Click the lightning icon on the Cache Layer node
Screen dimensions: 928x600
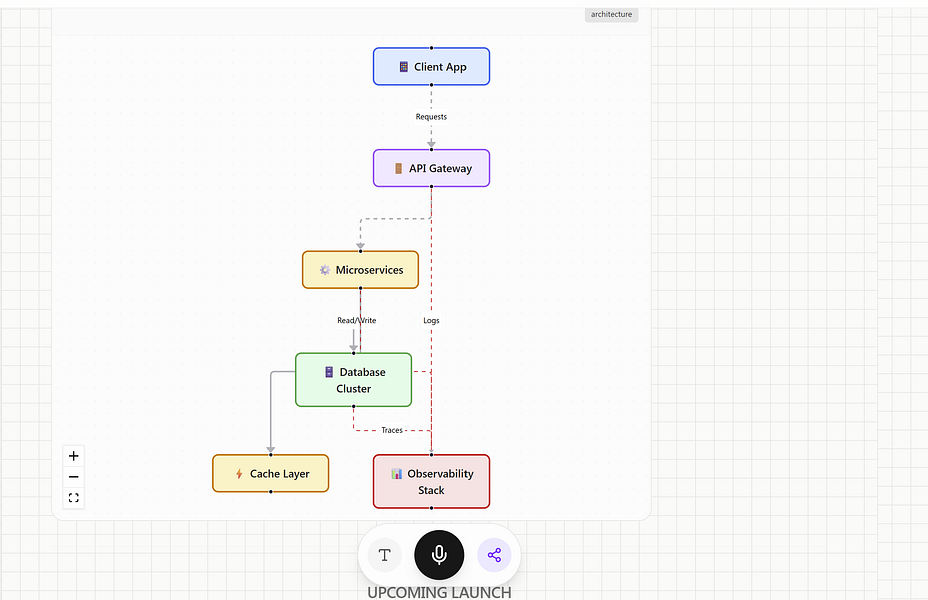238,473
